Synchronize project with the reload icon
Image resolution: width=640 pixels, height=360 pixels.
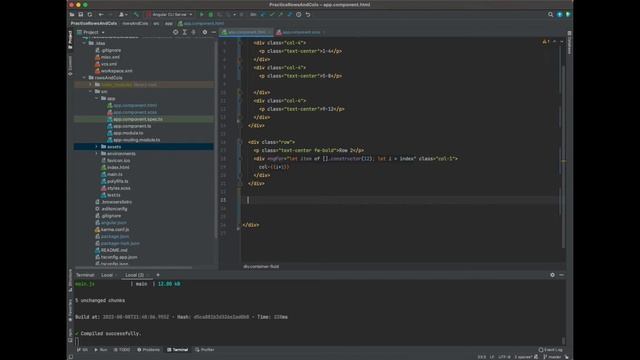(90, 15)
